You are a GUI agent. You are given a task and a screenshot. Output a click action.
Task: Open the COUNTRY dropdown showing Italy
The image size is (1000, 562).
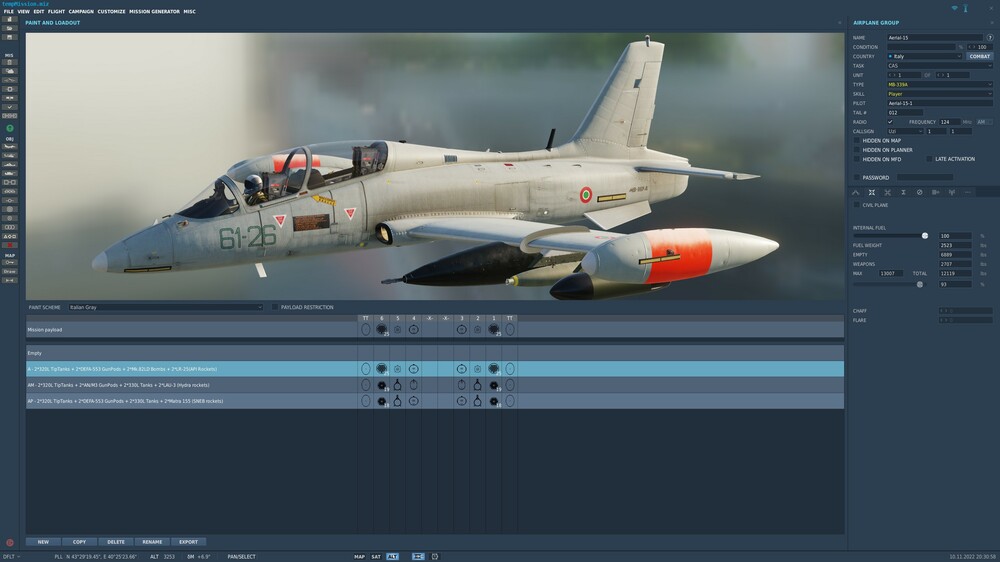tap(925, 56)
